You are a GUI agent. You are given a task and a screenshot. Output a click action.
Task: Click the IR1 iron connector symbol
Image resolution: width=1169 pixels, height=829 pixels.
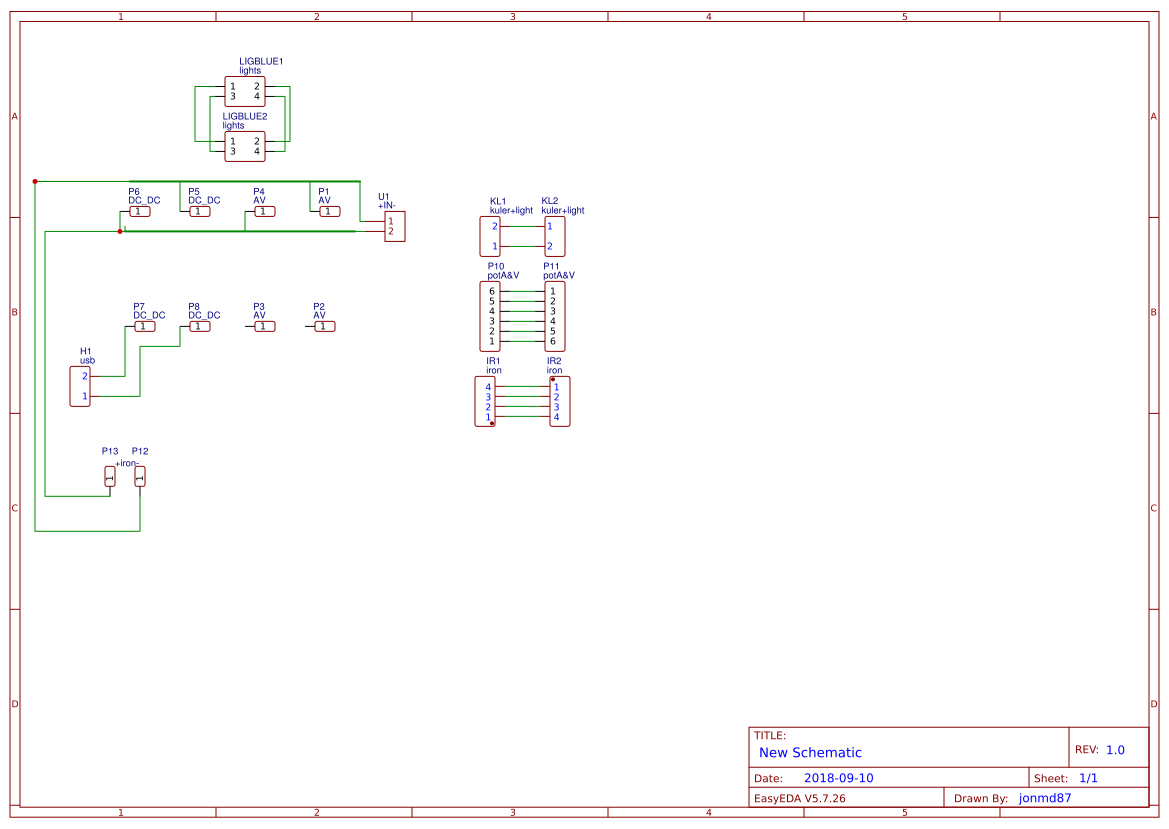pos(484,399)
